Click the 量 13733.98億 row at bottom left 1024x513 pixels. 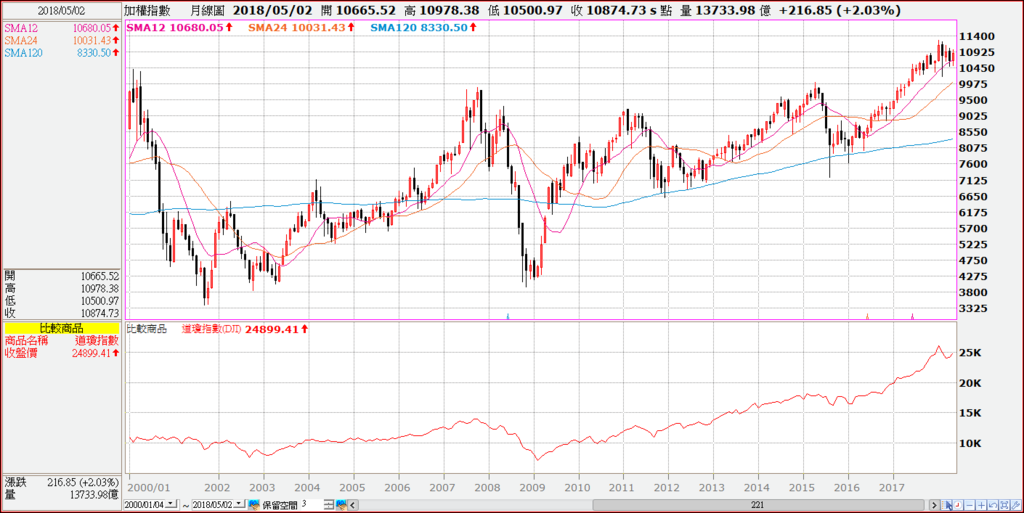click(x=61, y=495)
